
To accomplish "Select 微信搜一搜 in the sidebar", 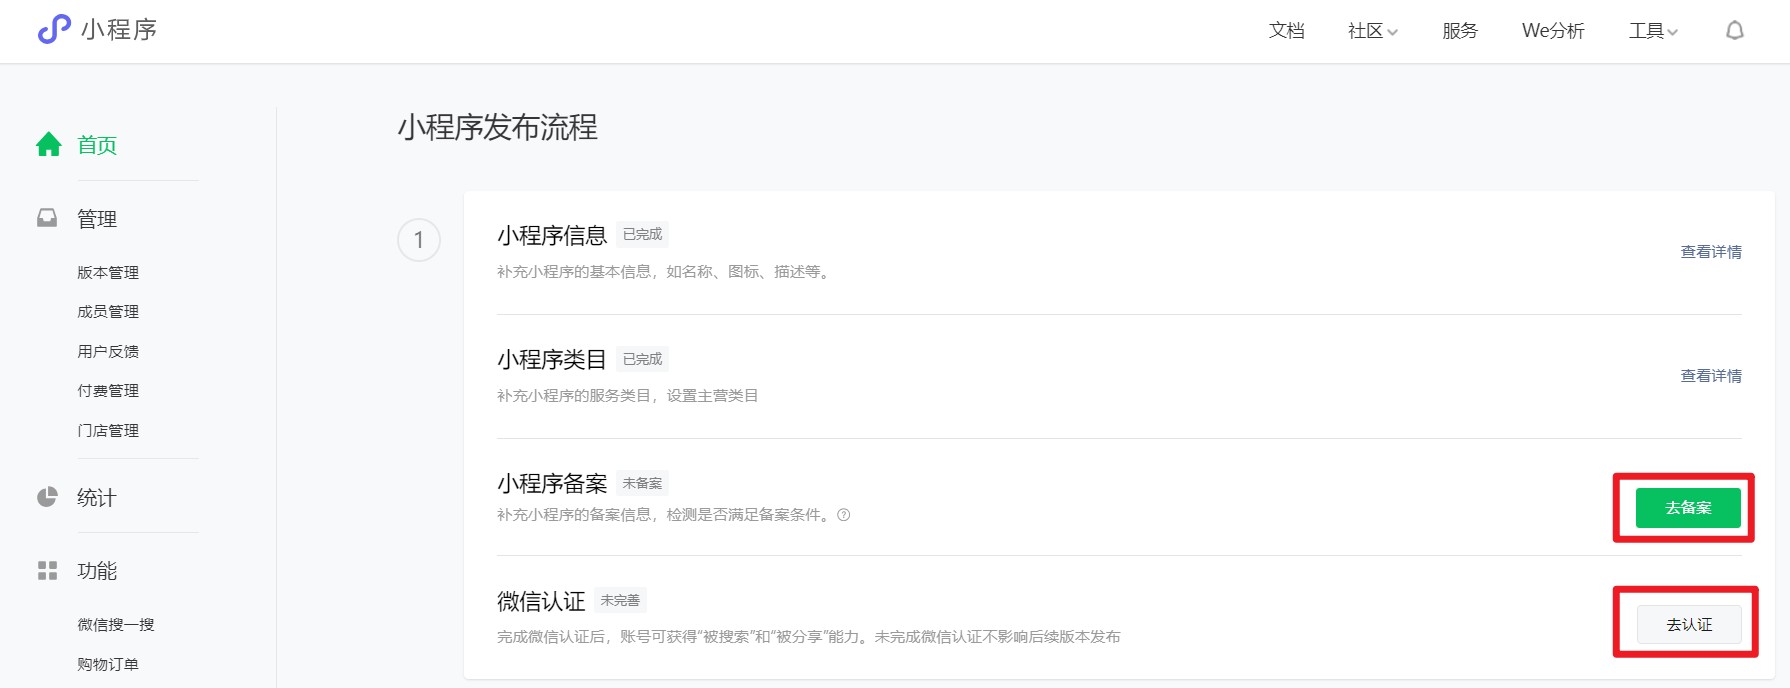I will [x=116, y=625].
